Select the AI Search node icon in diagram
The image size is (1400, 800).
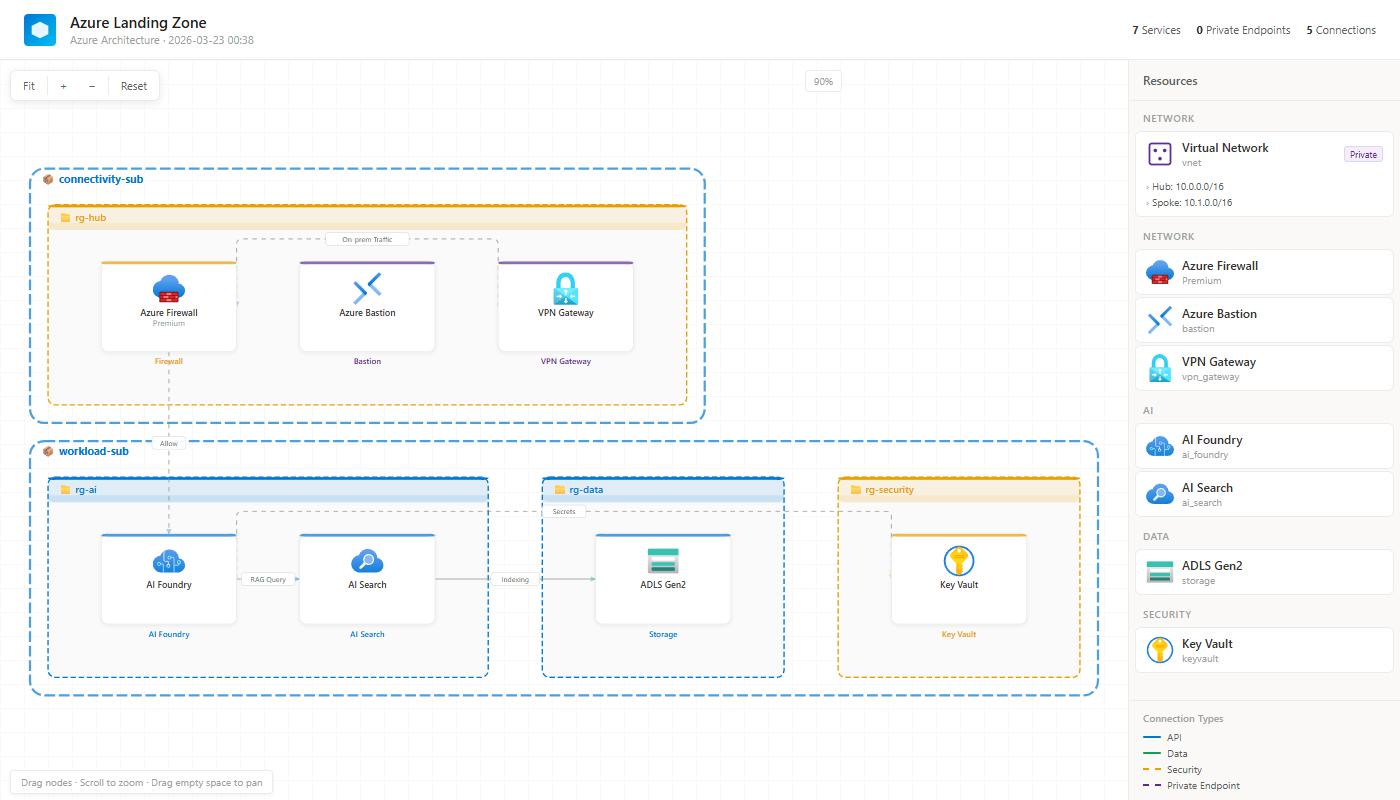click(x=367, y=562)
